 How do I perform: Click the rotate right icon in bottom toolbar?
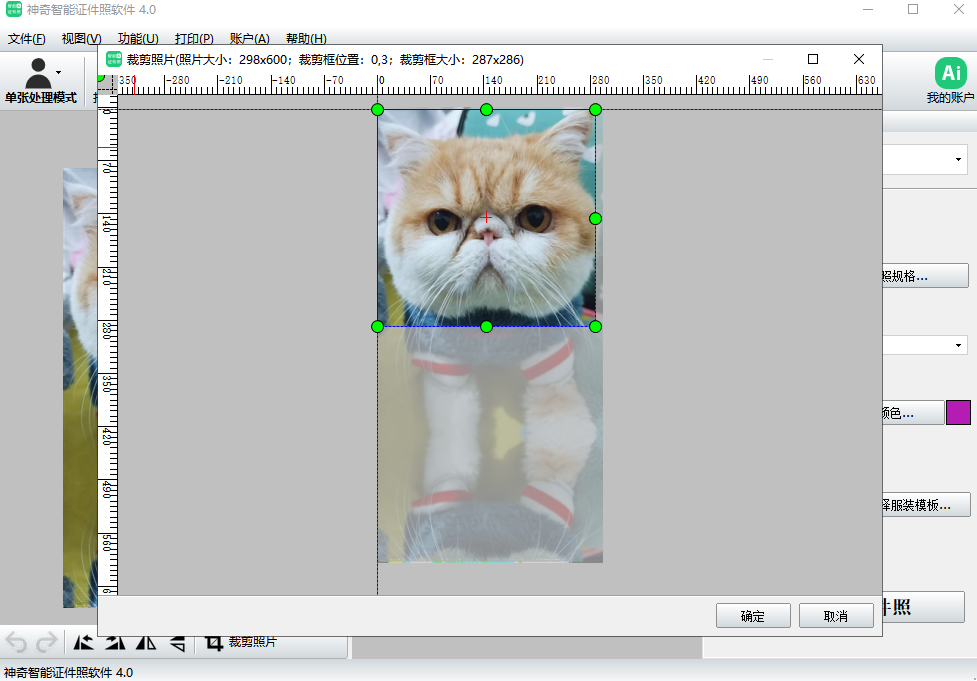(115, 643)
